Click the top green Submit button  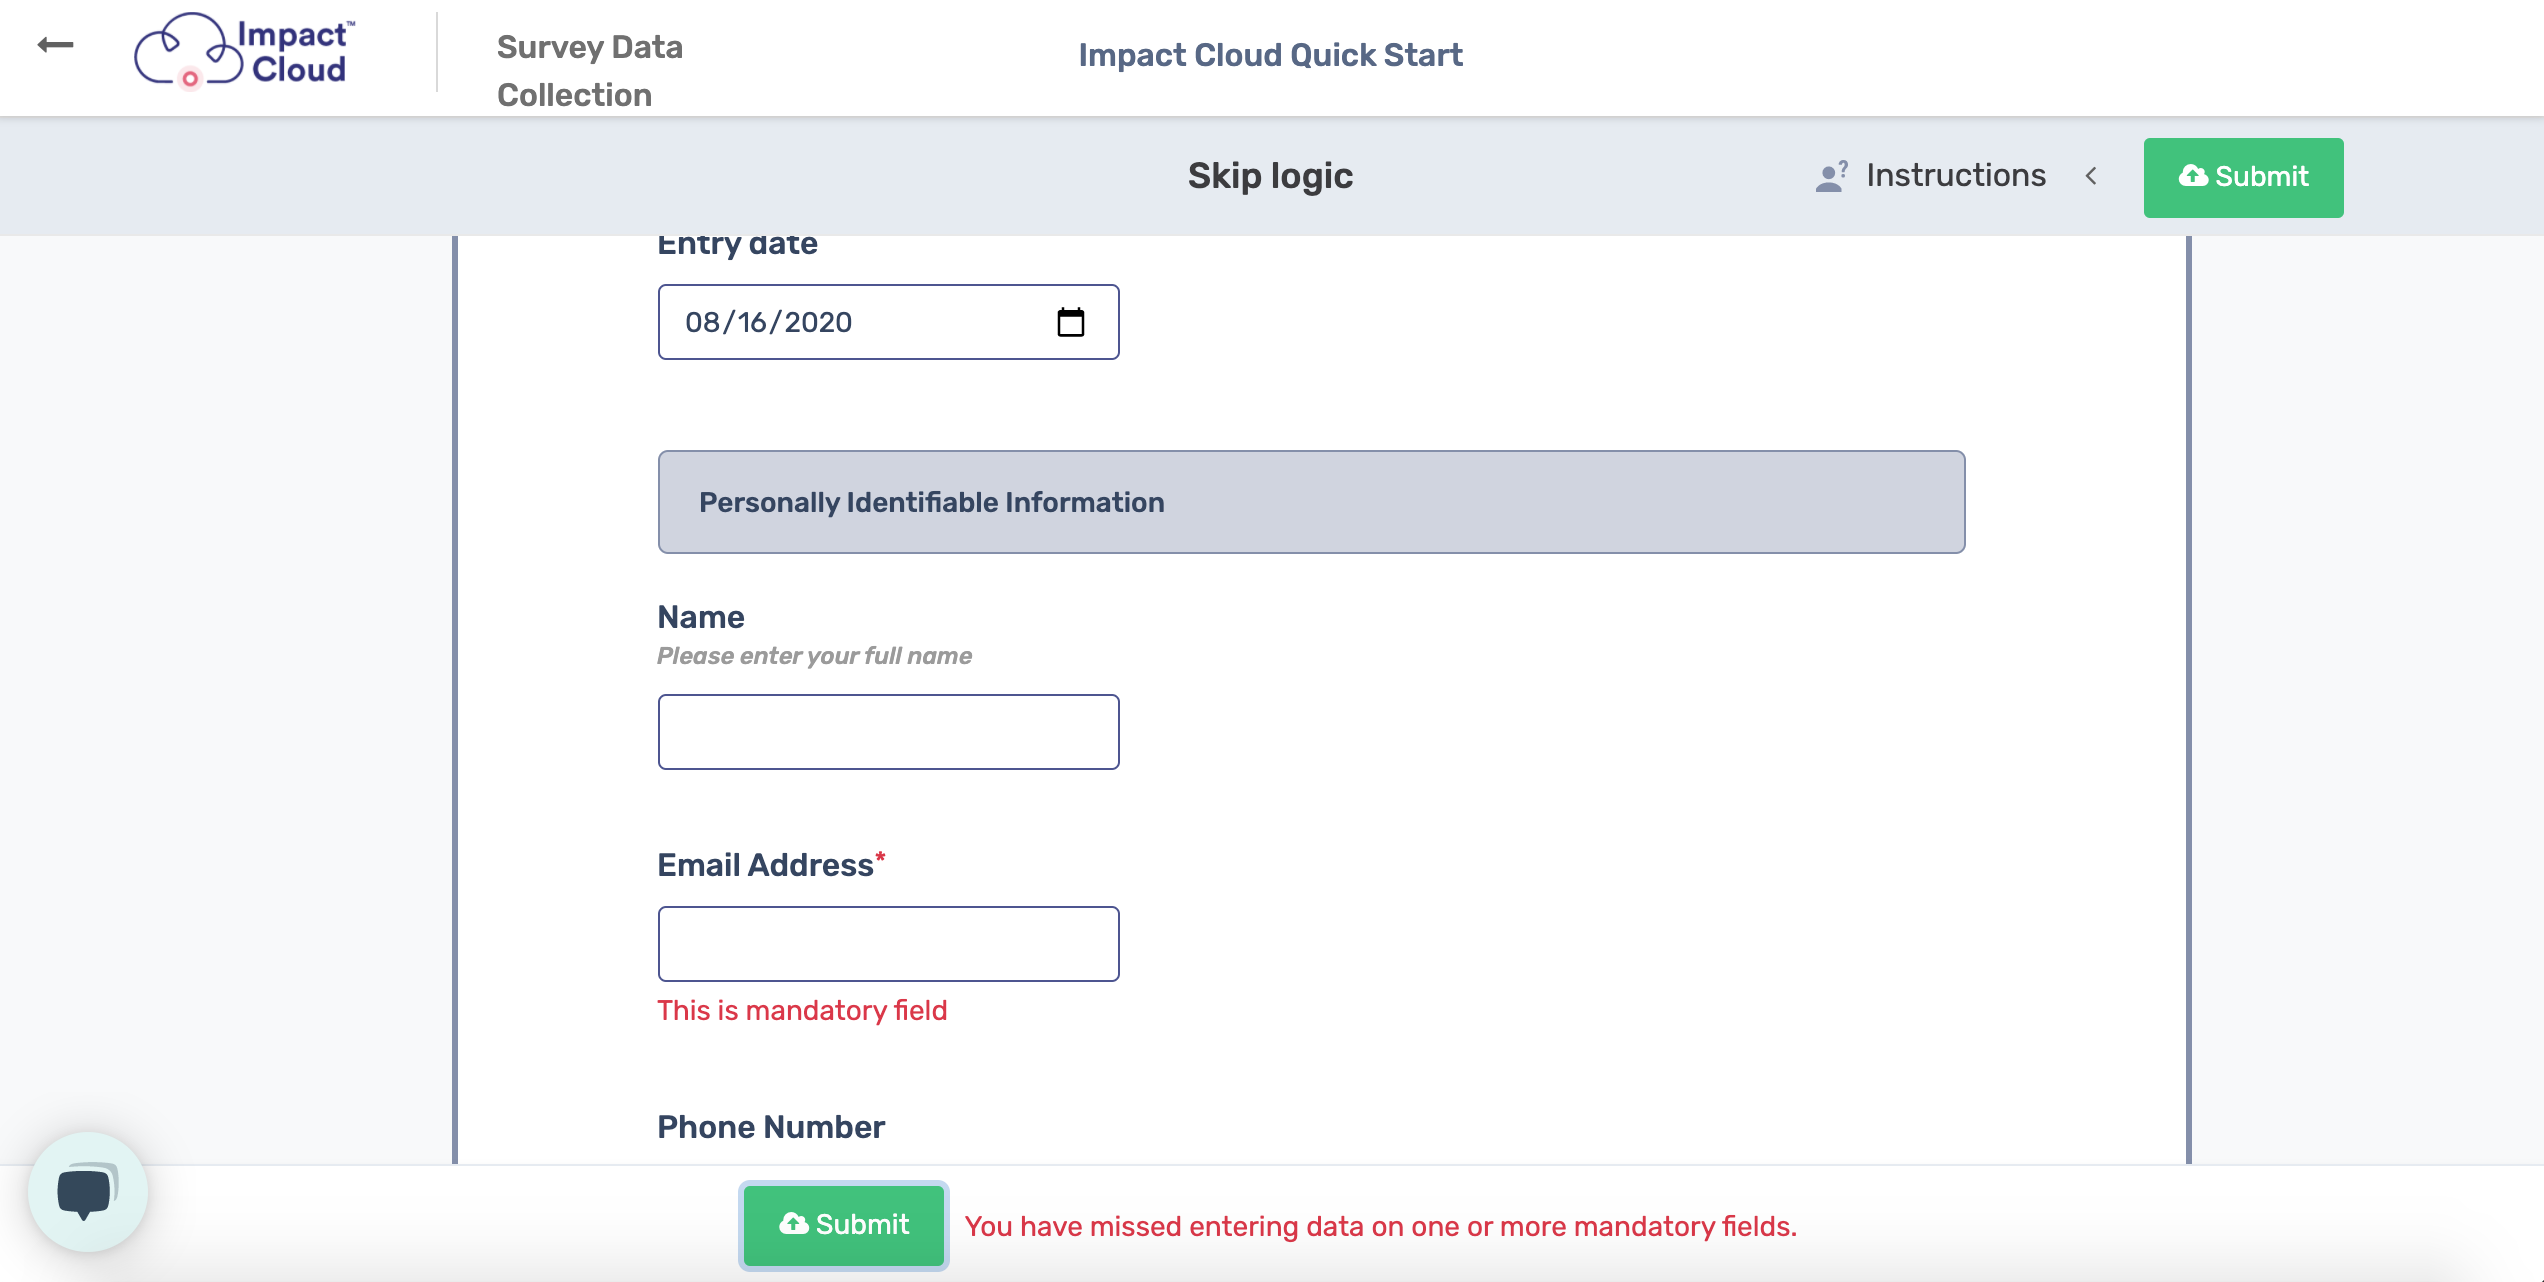(2243, 177)
